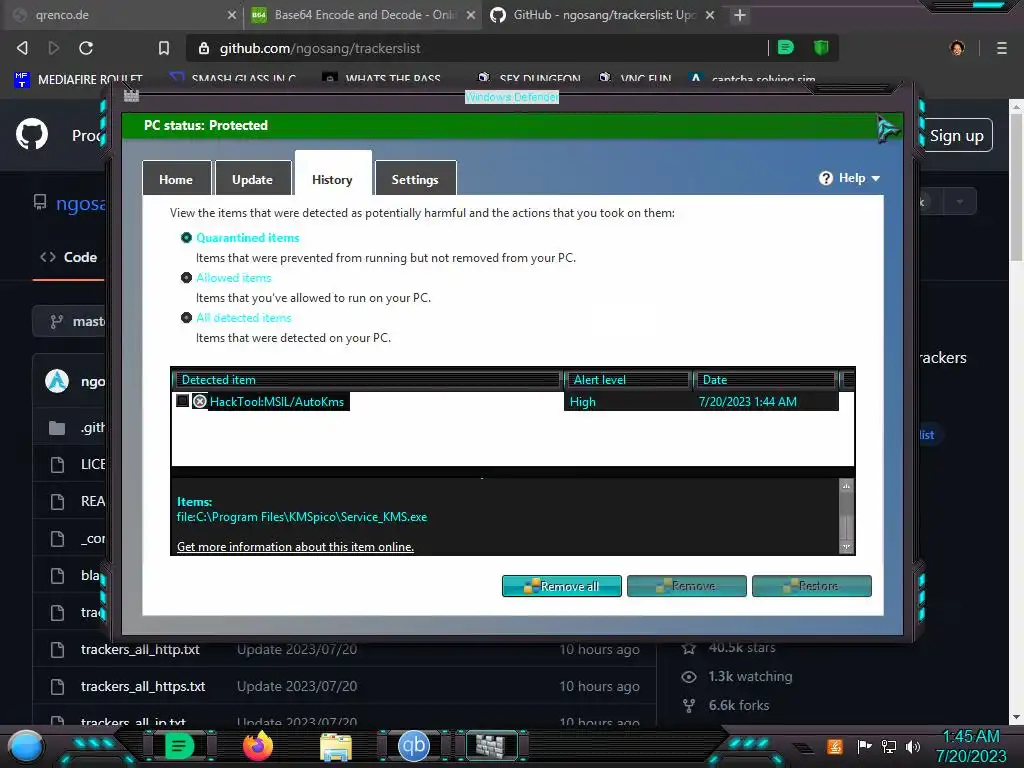The width and height of the screenshot is (1024, 768).
Task: Click the Help question mark icon
Action: click(825, 178)
